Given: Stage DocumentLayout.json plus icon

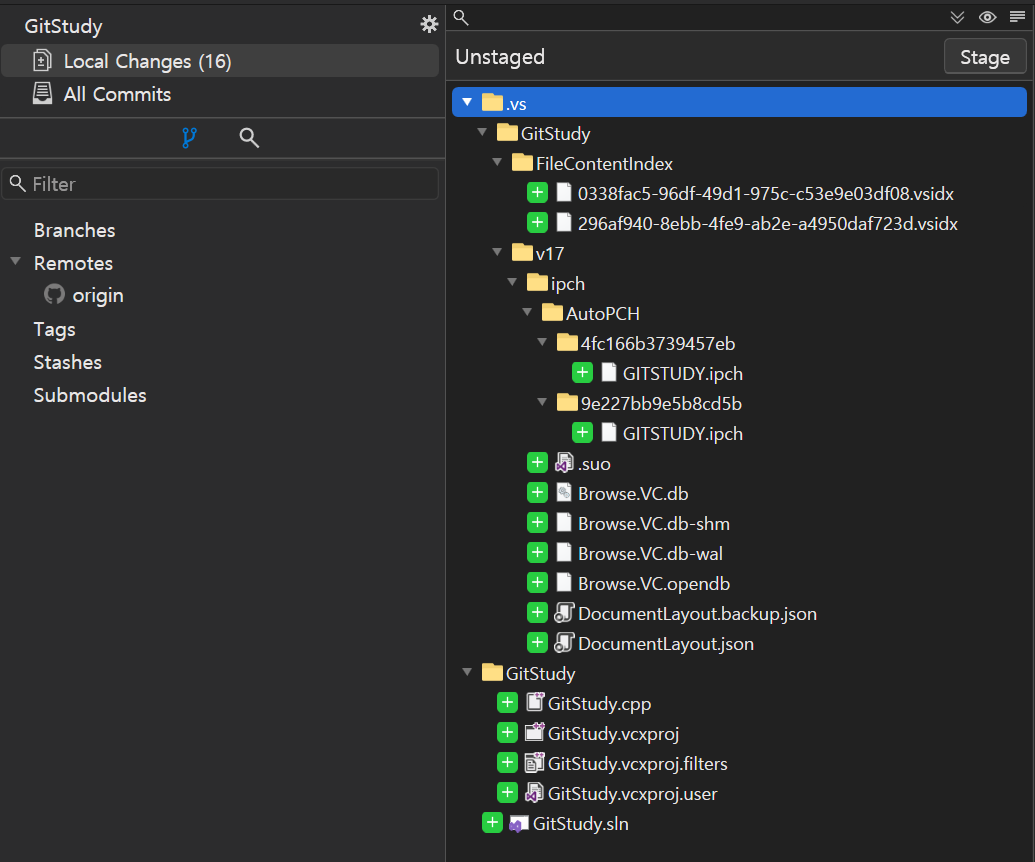Looking at the screenshot, I should (x=537, y=643).
